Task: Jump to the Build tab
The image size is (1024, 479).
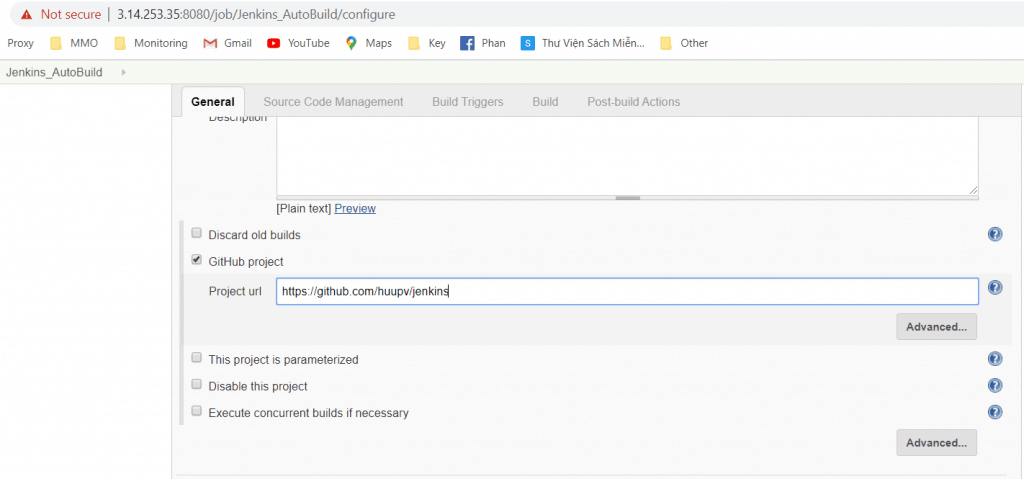Action: (545, 102)
